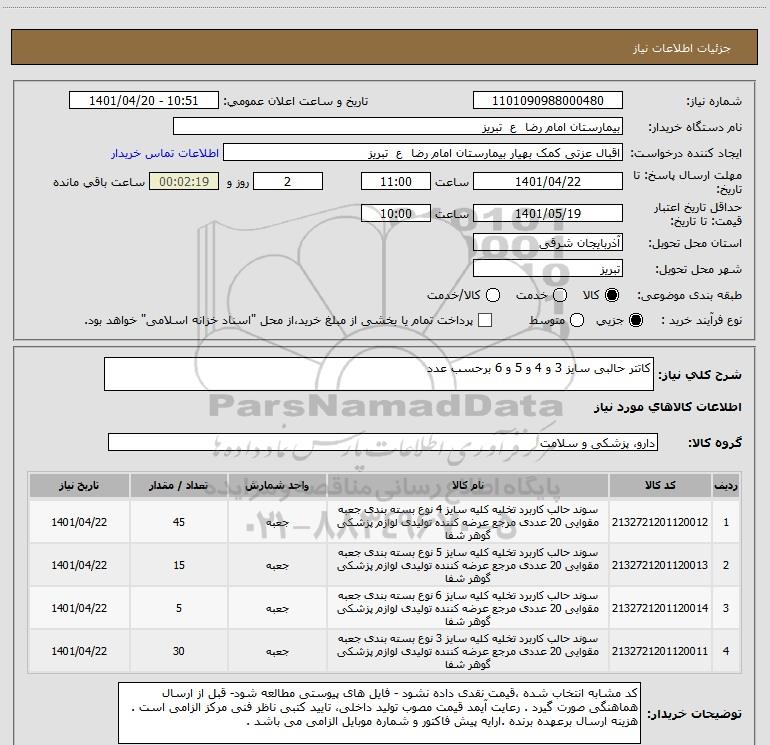770x745 pixels.
Task: Open the اطلاعات تماس خریدار link
Action: tap(165, 153)
